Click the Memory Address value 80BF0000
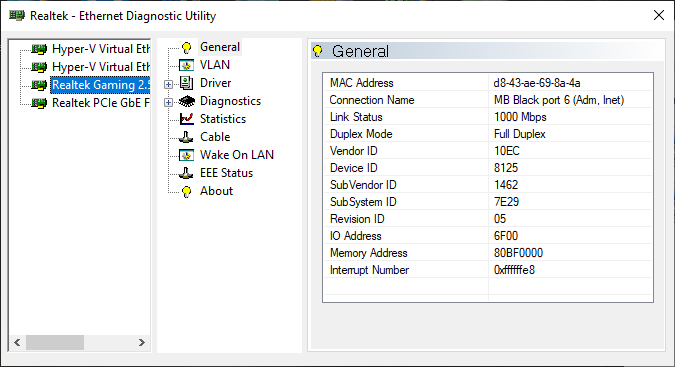 (518, 253)
